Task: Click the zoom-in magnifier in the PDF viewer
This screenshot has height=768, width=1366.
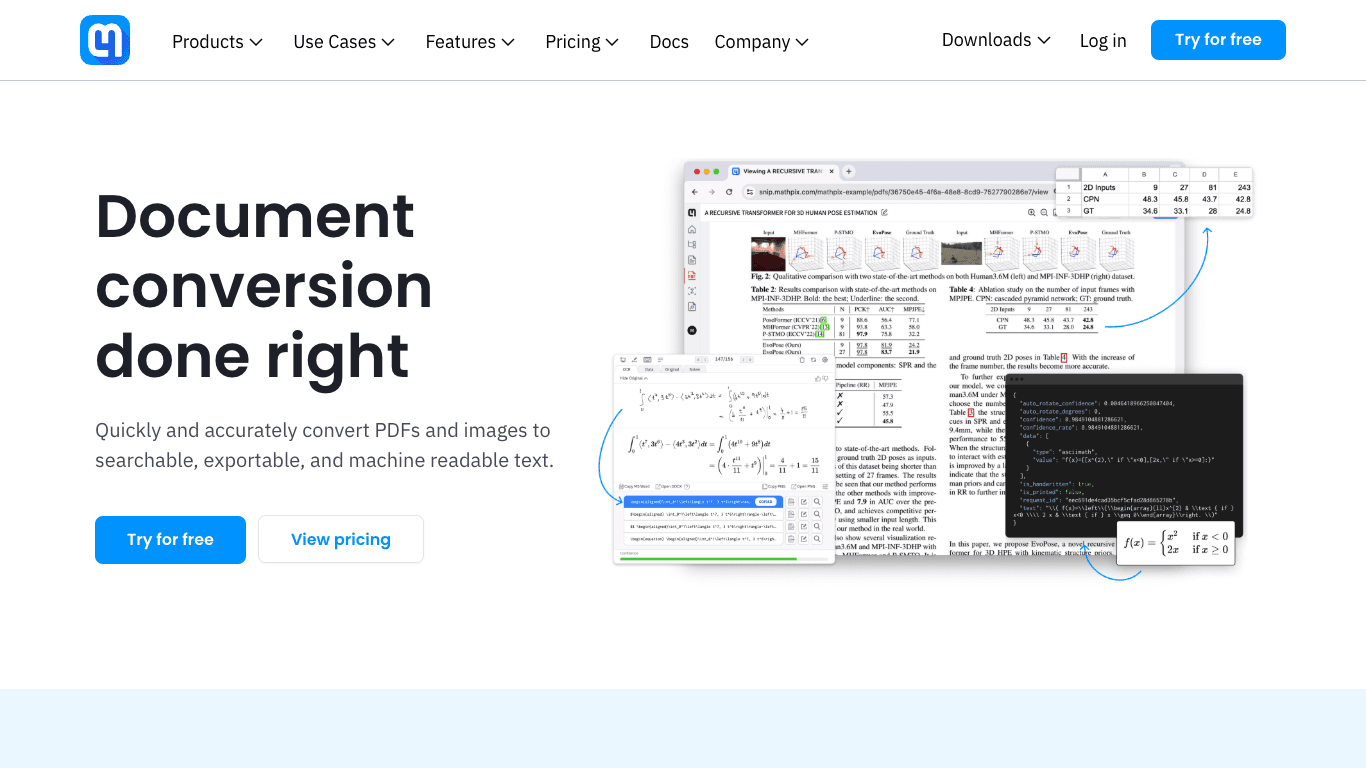Action: [x=1031, y=212]
